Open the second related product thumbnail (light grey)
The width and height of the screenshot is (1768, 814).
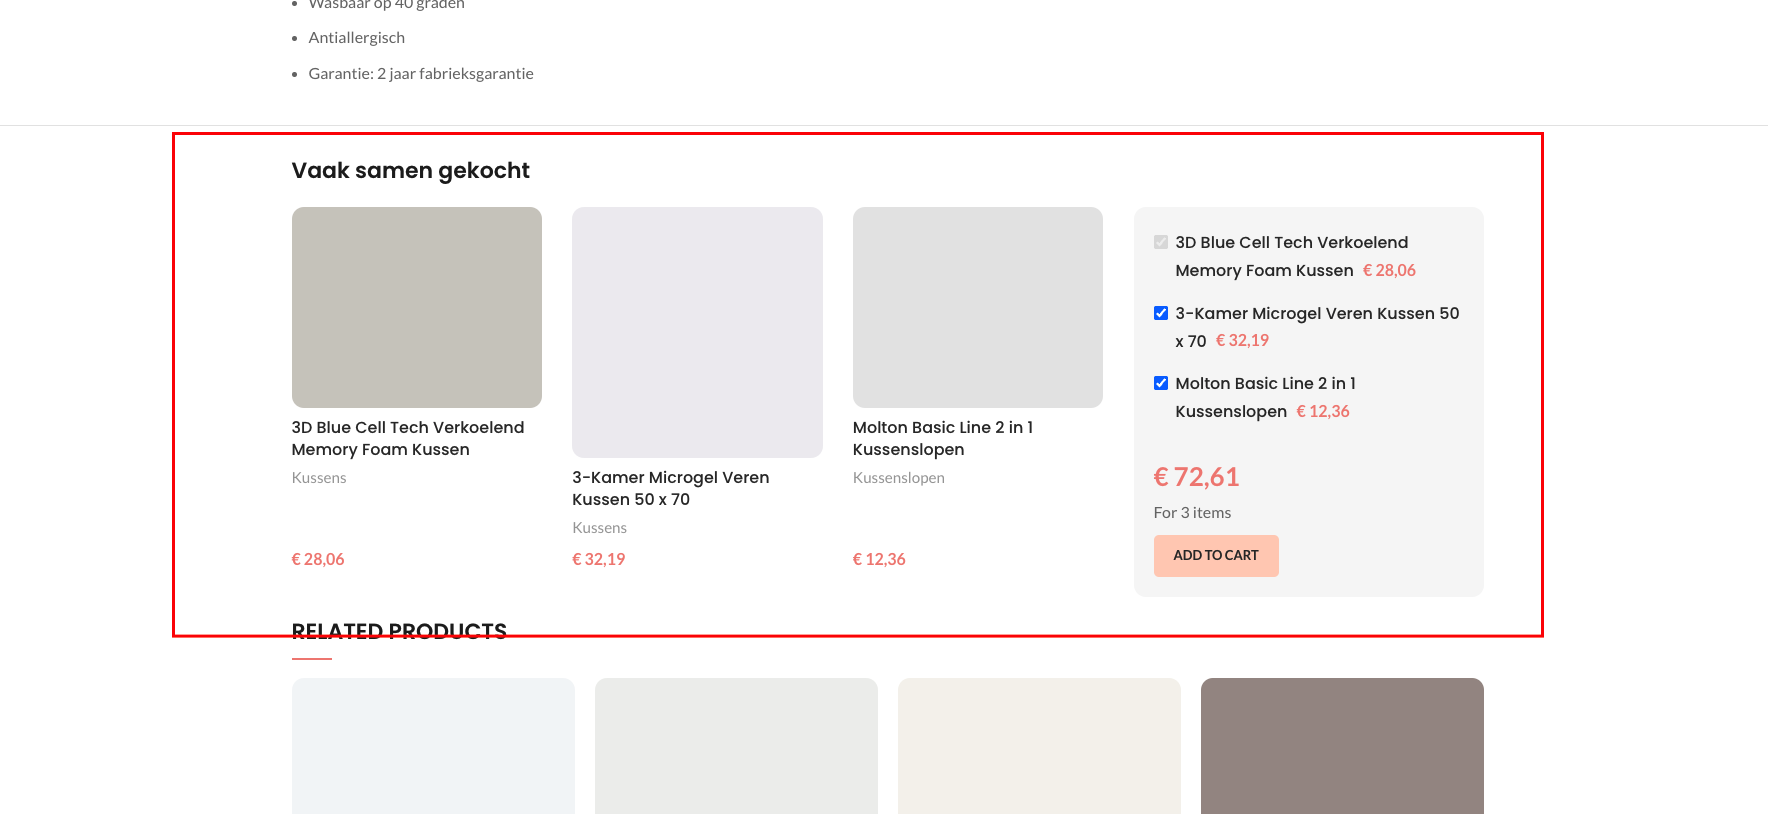coord(736,746)
